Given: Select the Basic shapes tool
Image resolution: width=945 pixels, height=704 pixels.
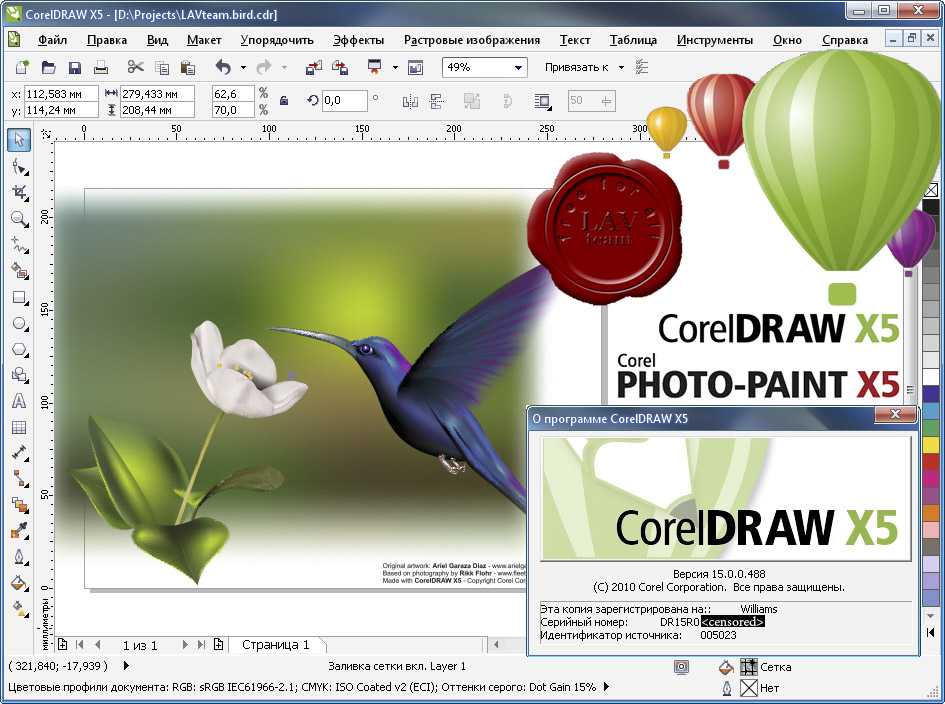Looking at the screenshot, I should 19,375.
